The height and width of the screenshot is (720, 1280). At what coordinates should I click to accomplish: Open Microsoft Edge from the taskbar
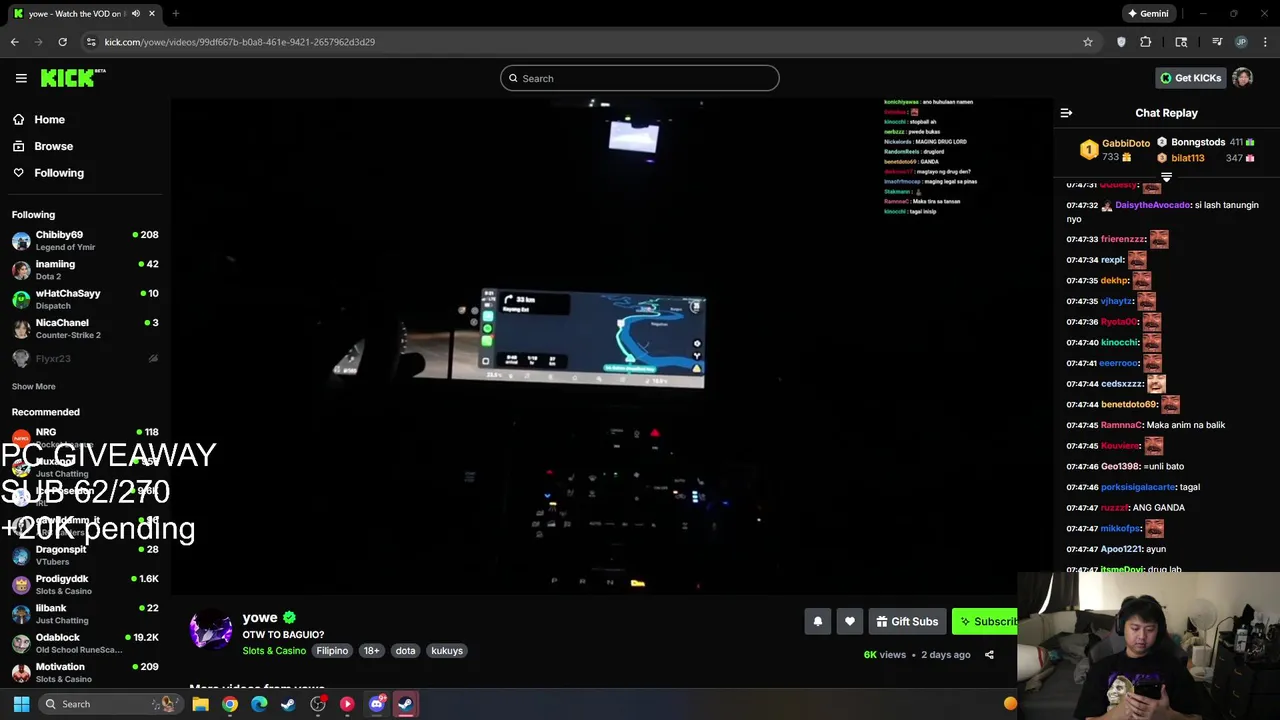click(x=259, y=704)
